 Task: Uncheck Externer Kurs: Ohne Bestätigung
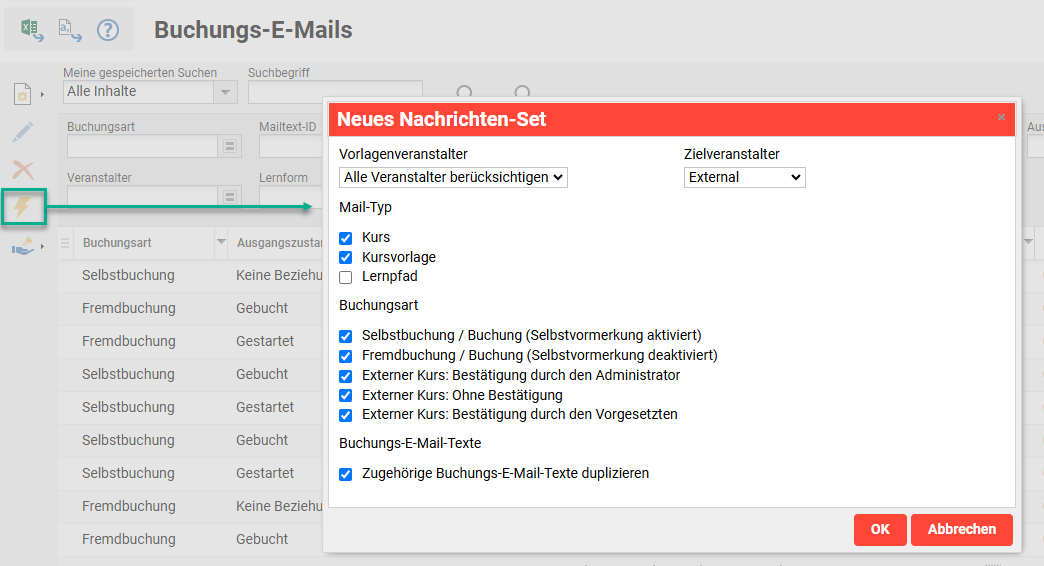point(346,396)
